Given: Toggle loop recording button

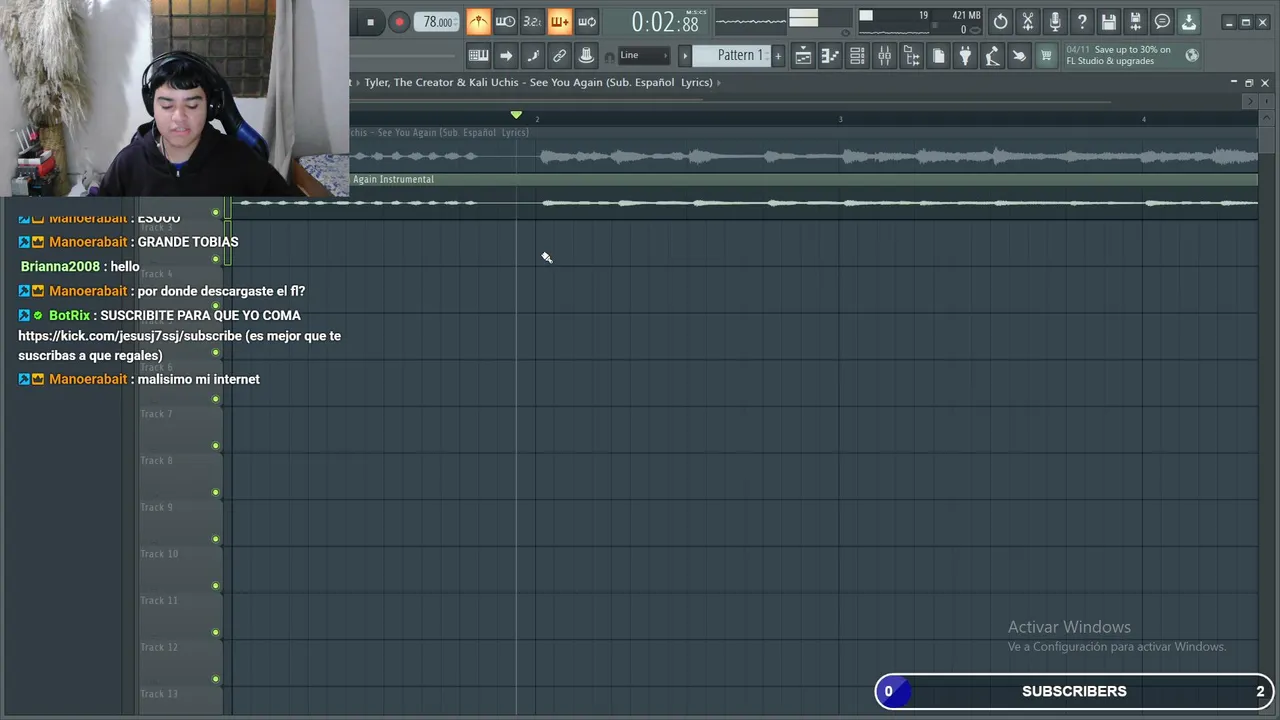Looking at the screenshot, I should pos(587,22).
